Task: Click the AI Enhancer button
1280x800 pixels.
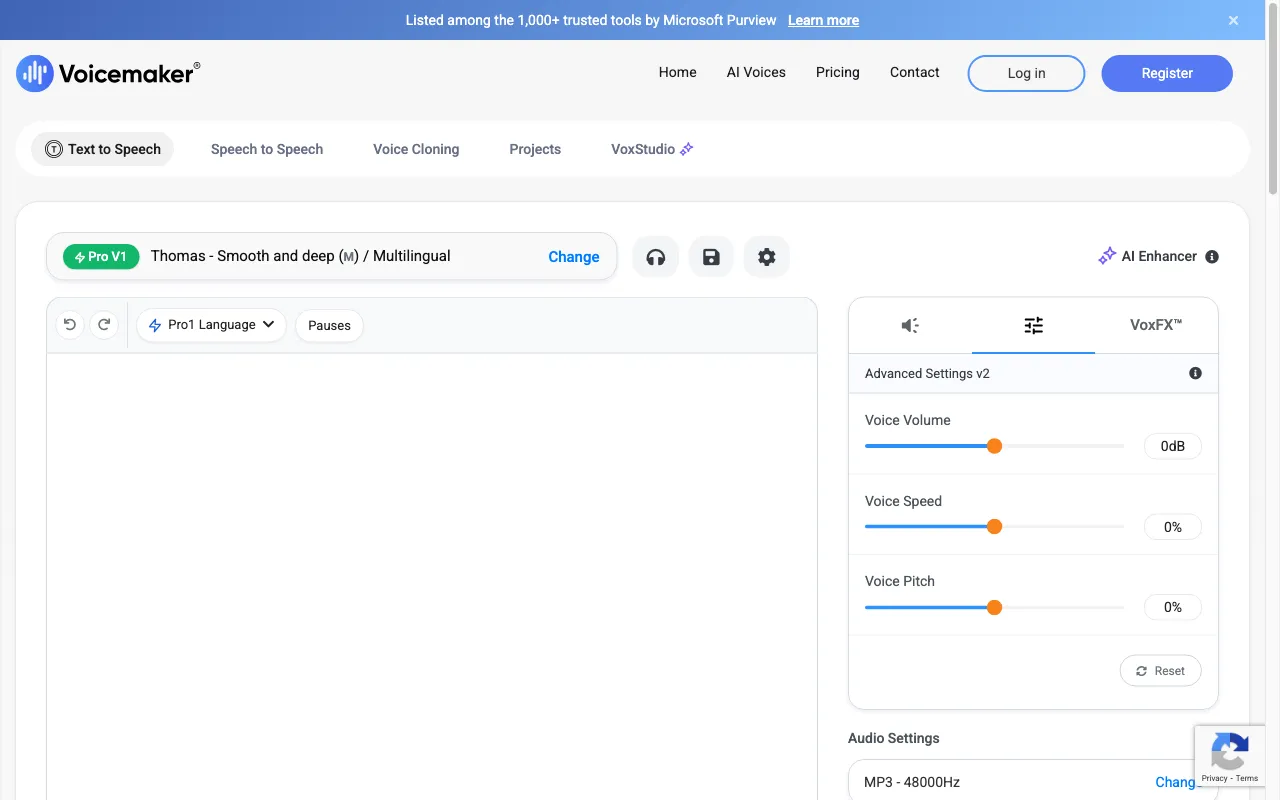Action: coord(1147,257)
